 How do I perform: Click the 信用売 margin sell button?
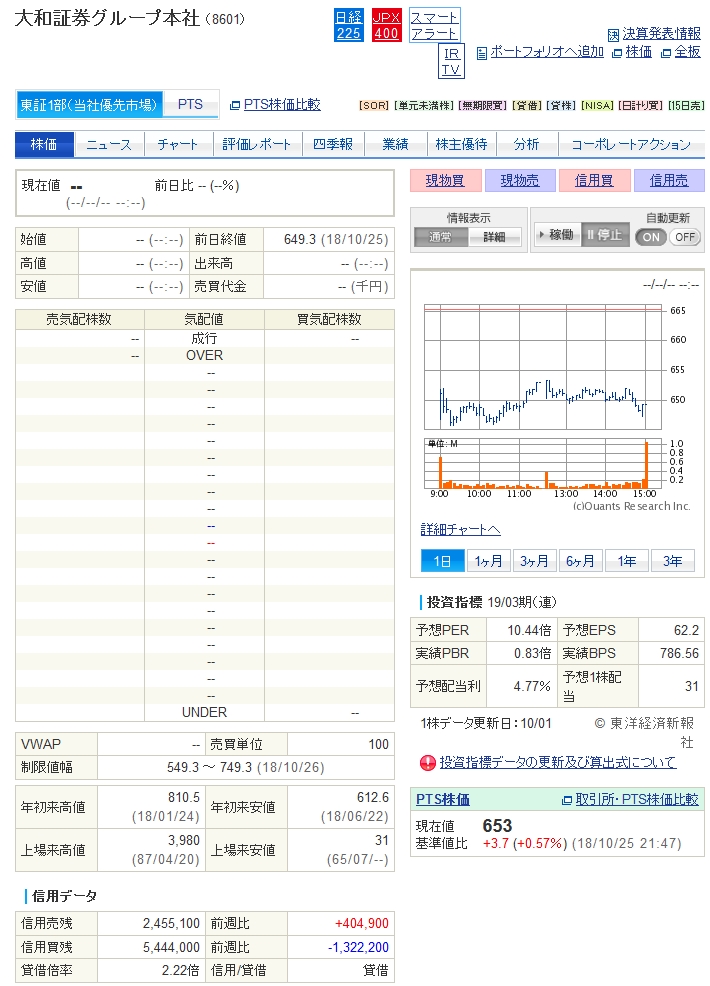[669, 181]
